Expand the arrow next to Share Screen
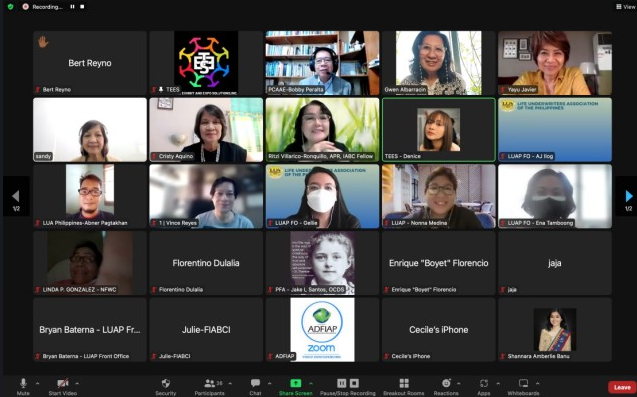The height and width of the screenshot is (397, 637). tap(311, 383)
